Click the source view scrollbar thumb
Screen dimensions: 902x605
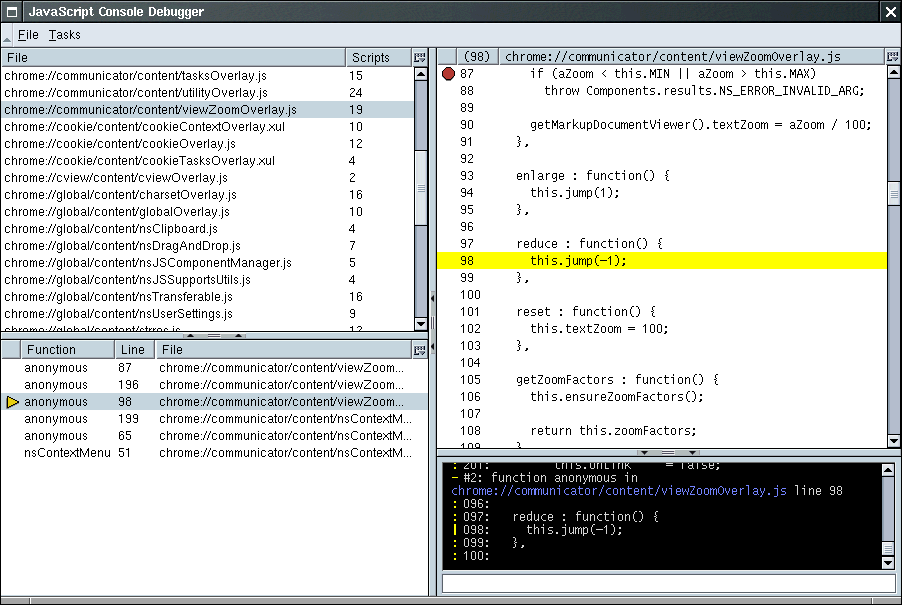[894, 193]
